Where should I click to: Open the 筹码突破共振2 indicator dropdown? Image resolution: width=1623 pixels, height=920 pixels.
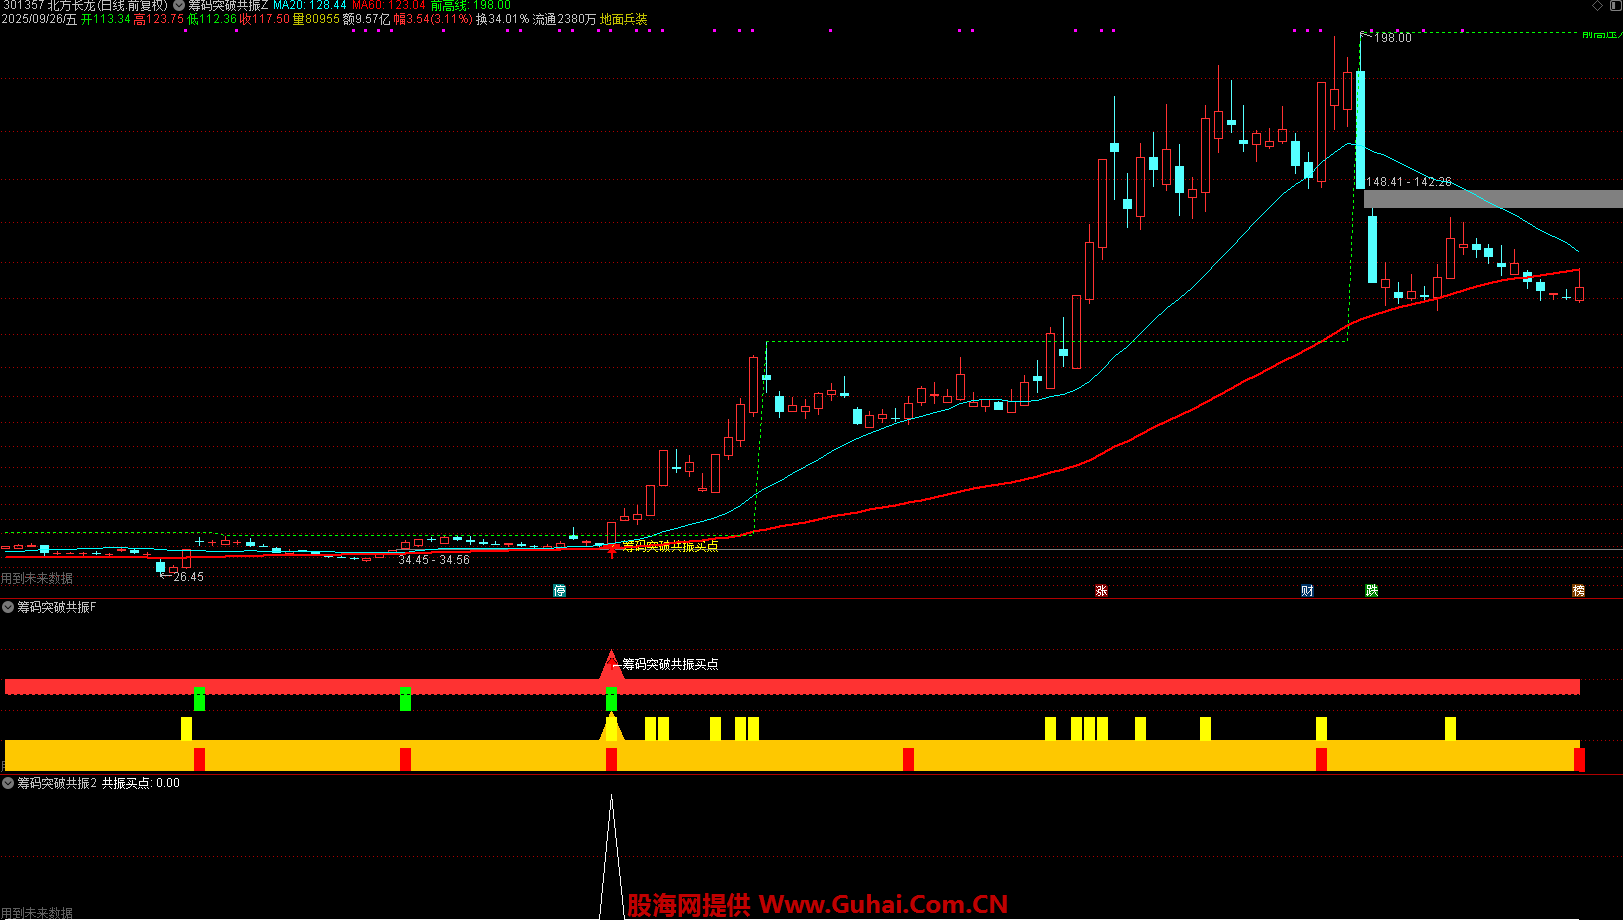pyautogui.click(x=9, y=783)
